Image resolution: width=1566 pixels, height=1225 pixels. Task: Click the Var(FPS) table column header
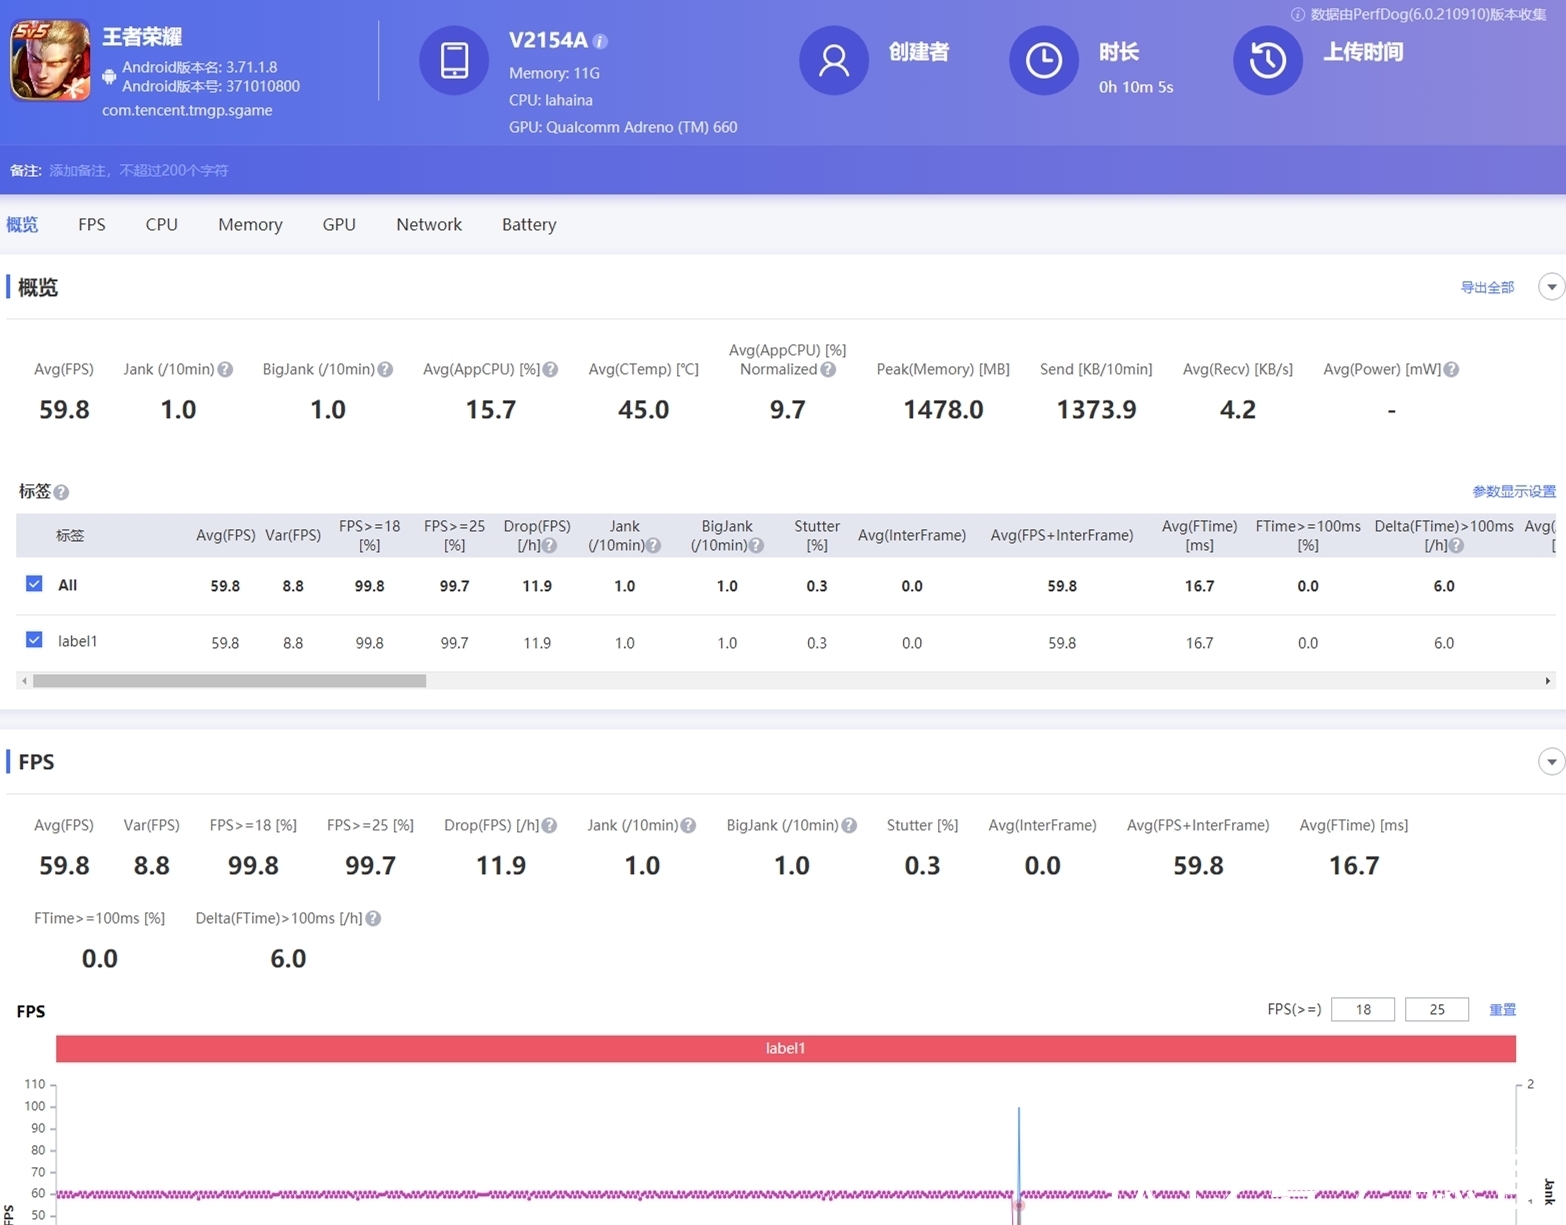pyautogui.click(x=293, y=535)
